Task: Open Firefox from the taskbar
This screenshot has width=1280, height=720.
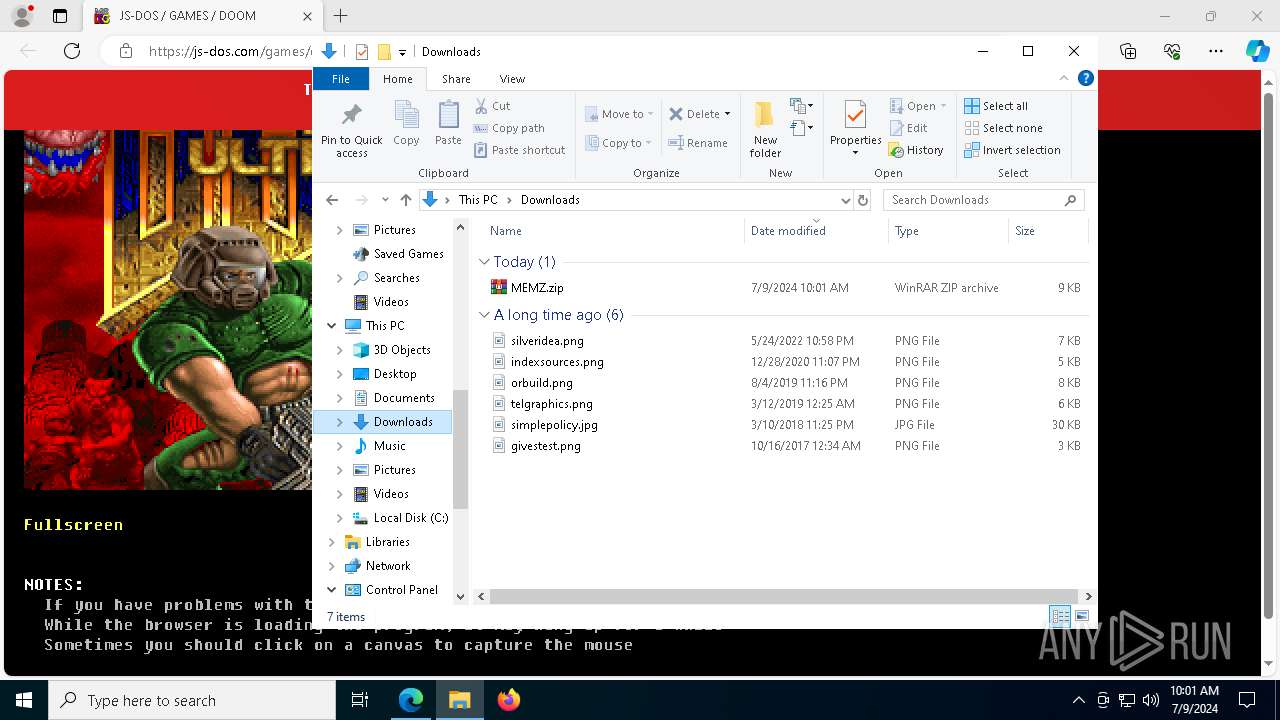Action: coord(509,700)
